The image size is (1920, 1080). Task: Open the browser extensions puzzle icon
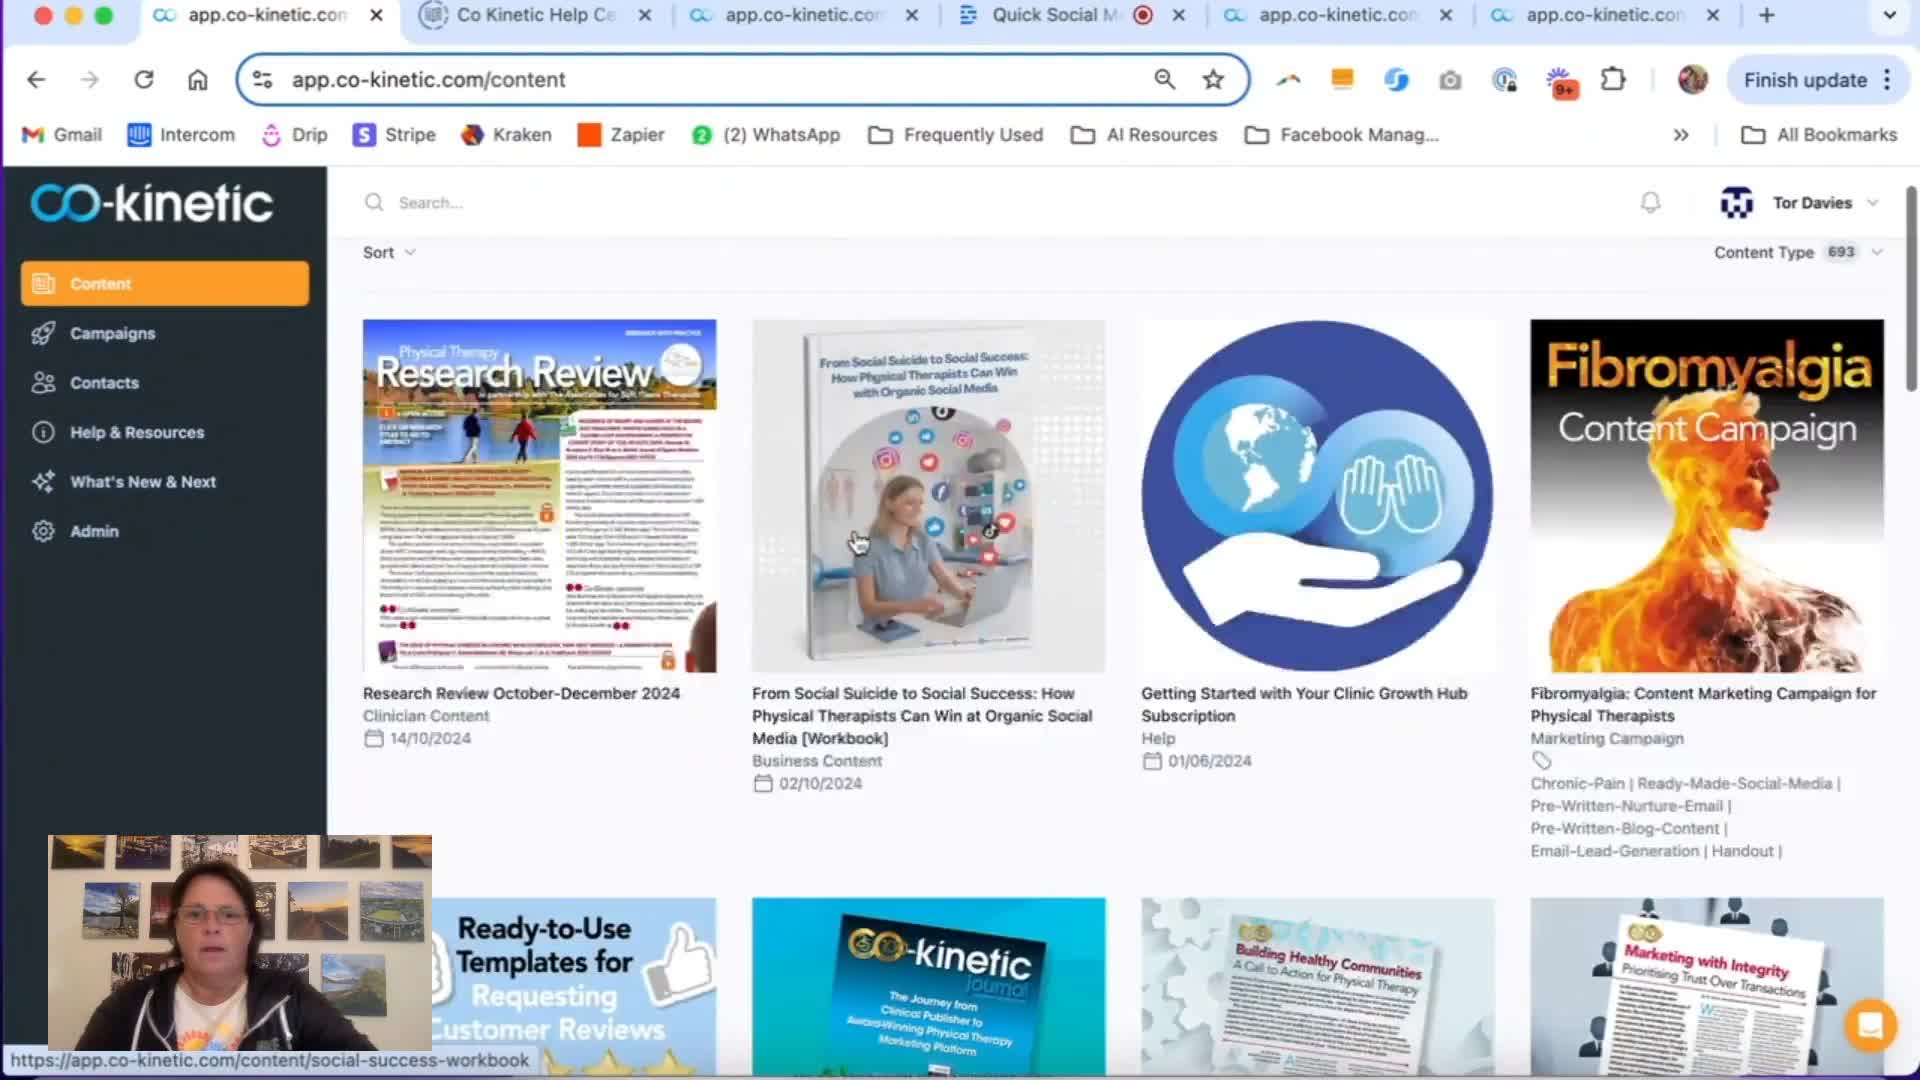[1613, 79]
